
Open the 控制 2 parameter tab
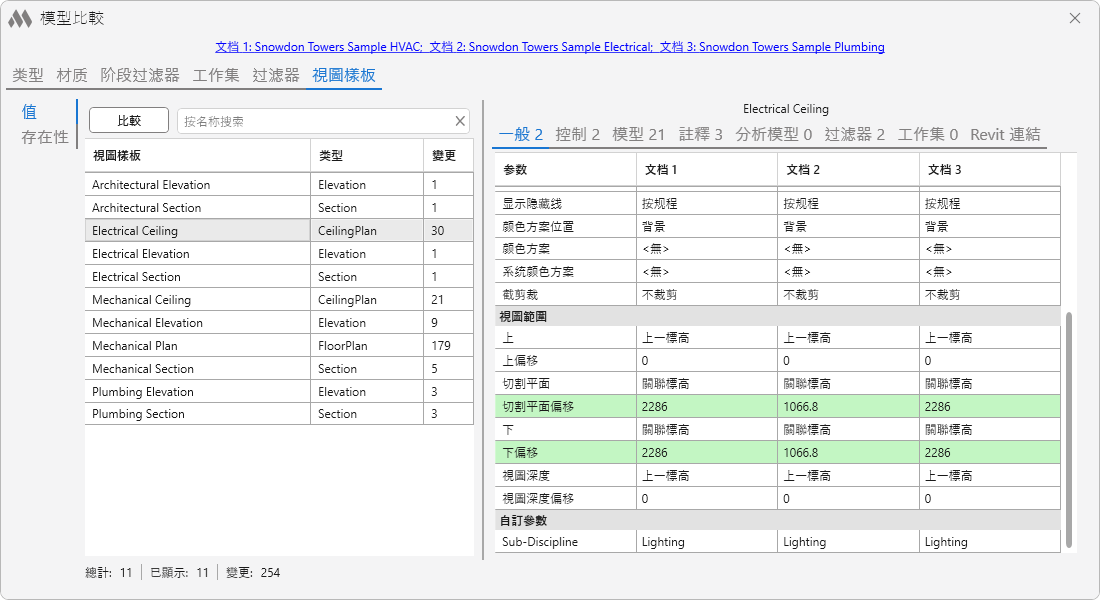pos(577,135)
